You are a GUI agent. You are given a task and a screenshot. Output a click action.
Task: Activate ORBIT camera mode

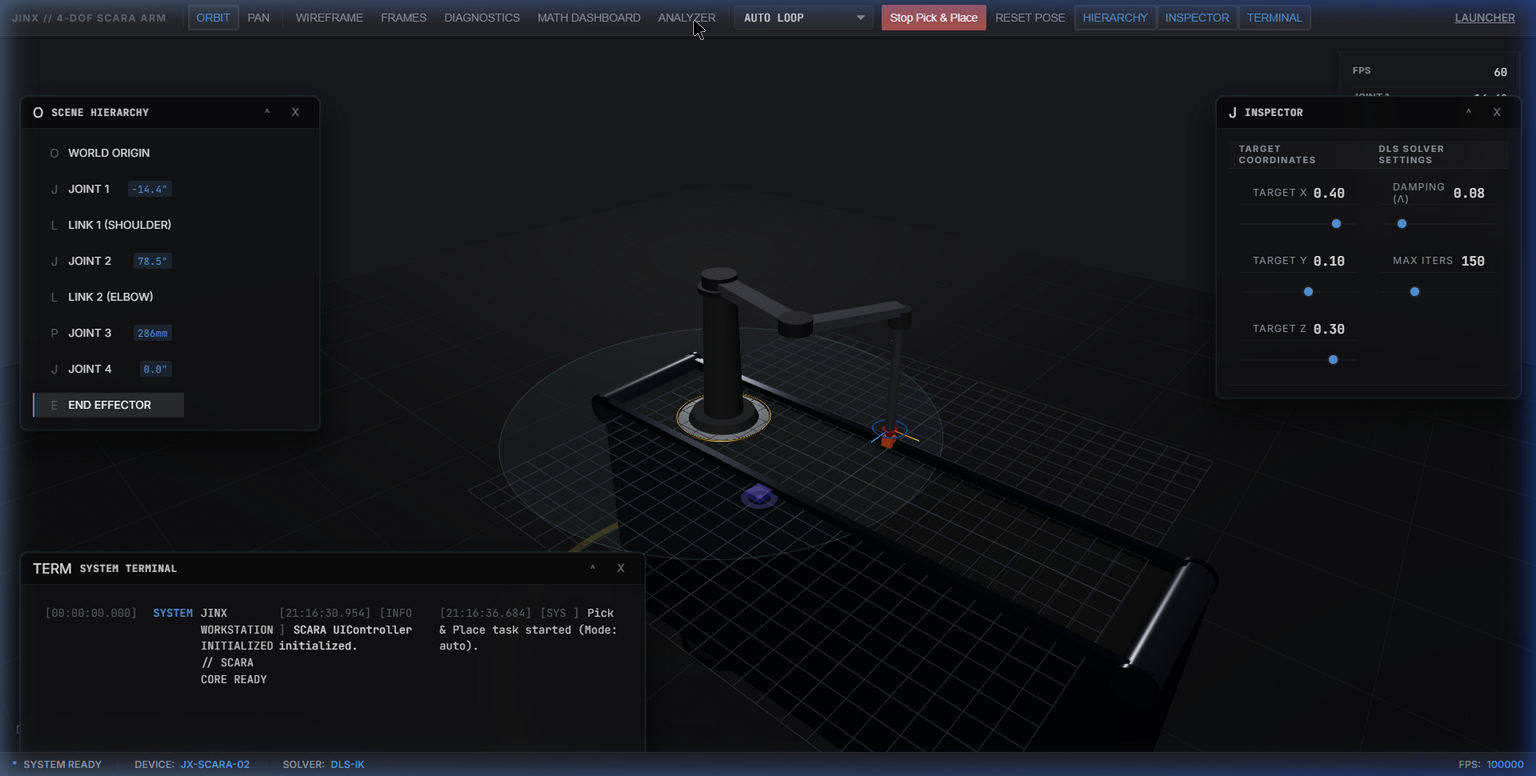(213, 18)
